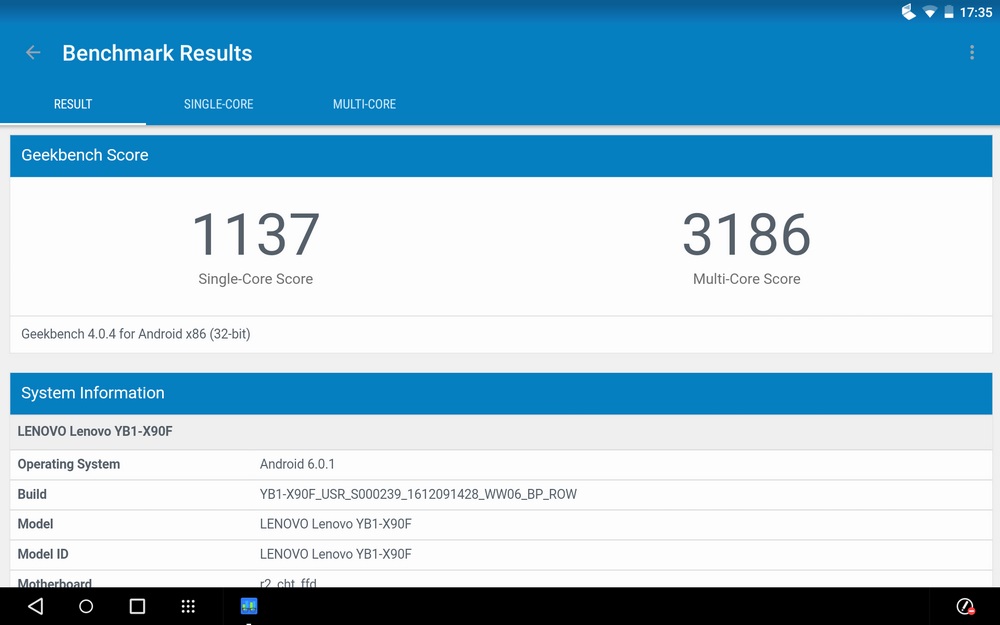The width and height of the screenshot is (1000, 625).
Task: Tap the System Information section header
Action: click(501, 393)
